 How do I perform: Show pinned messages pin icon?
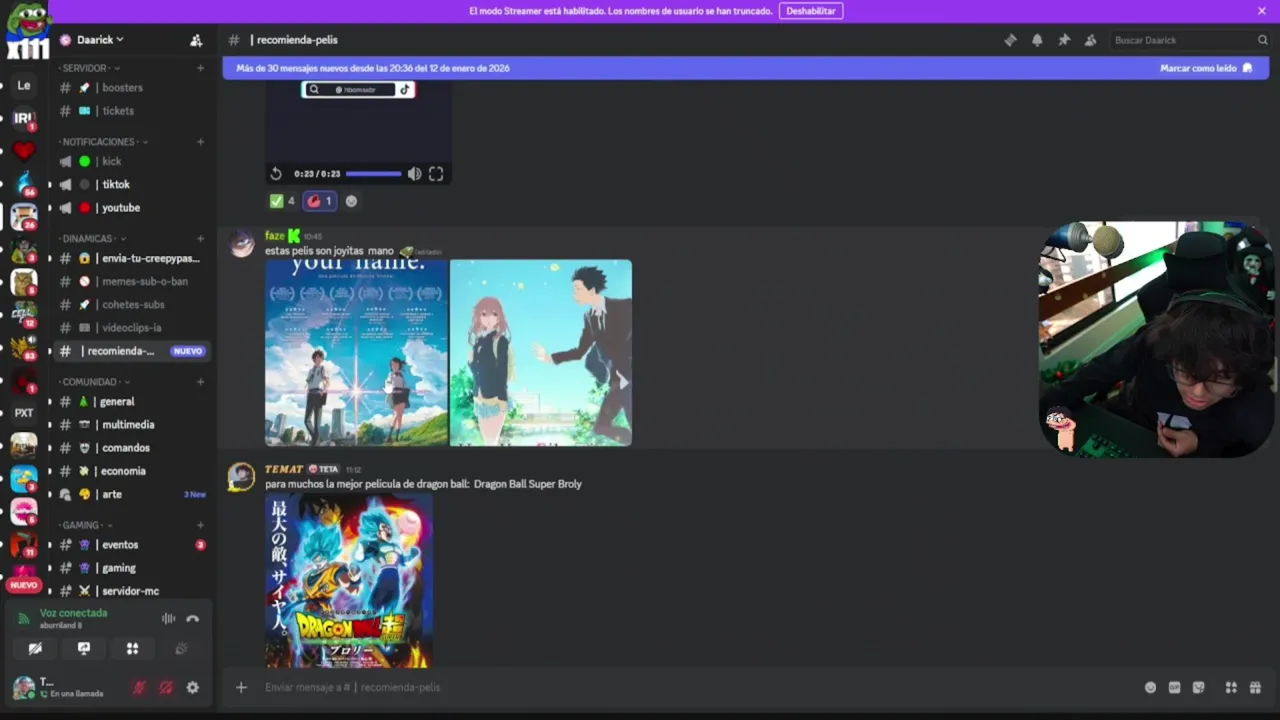[1064, 40]
